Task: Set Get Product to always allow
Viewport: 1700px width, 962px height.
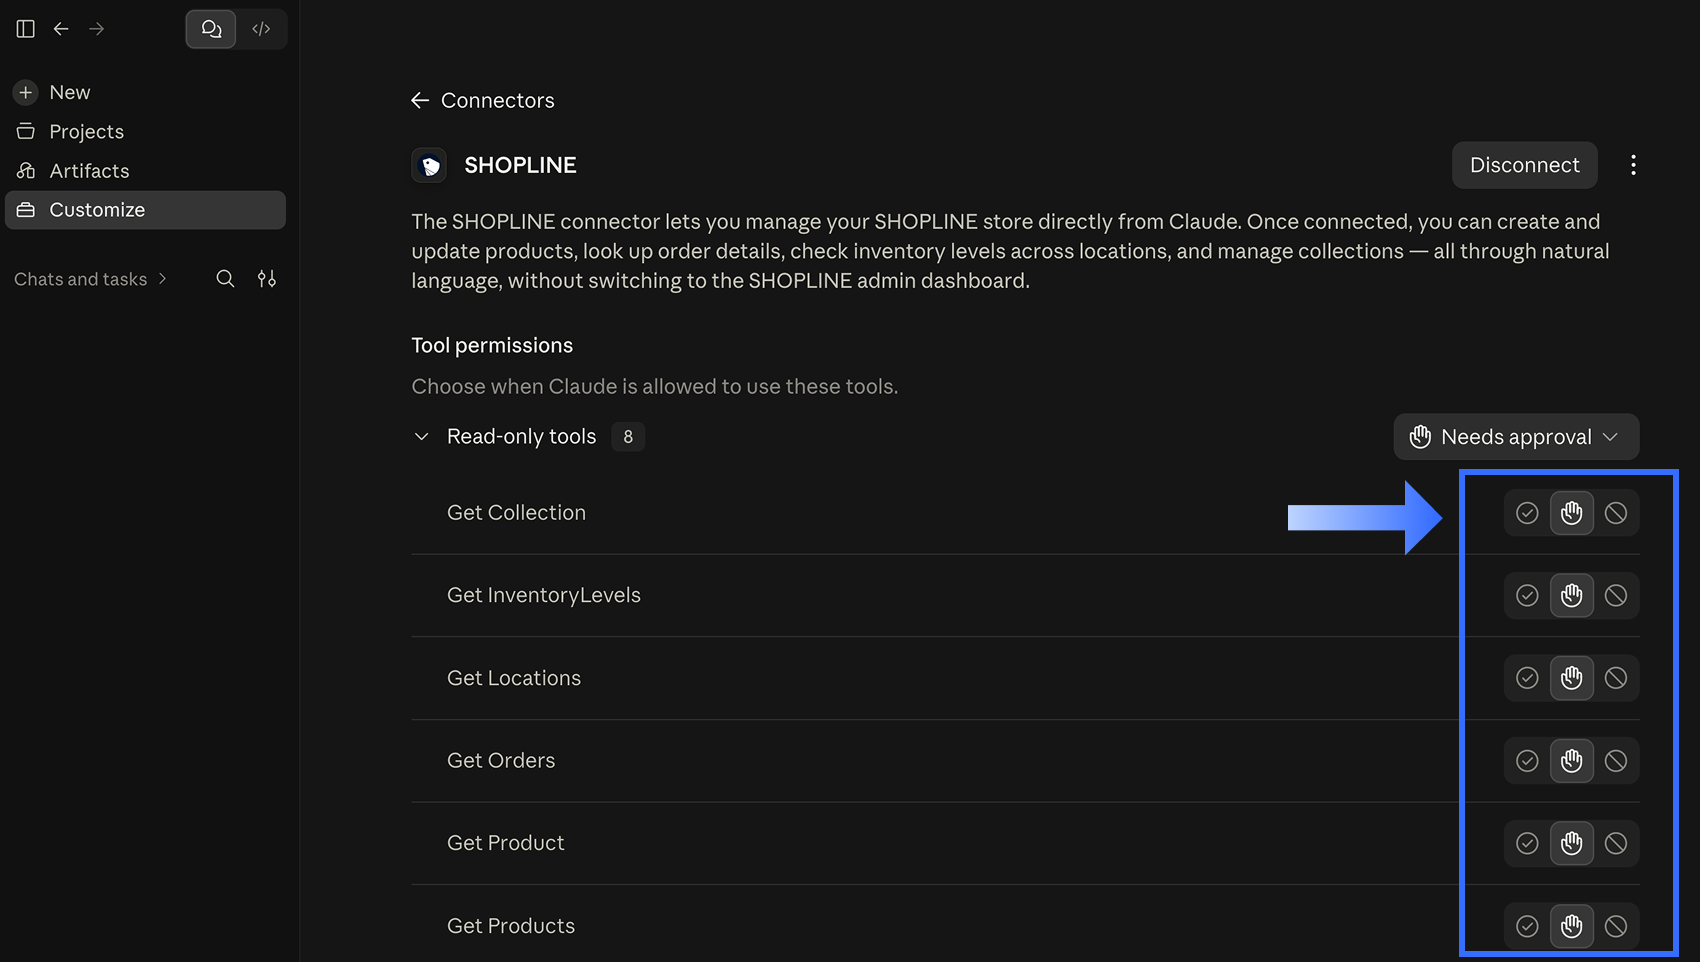Action: [1527, 843]
